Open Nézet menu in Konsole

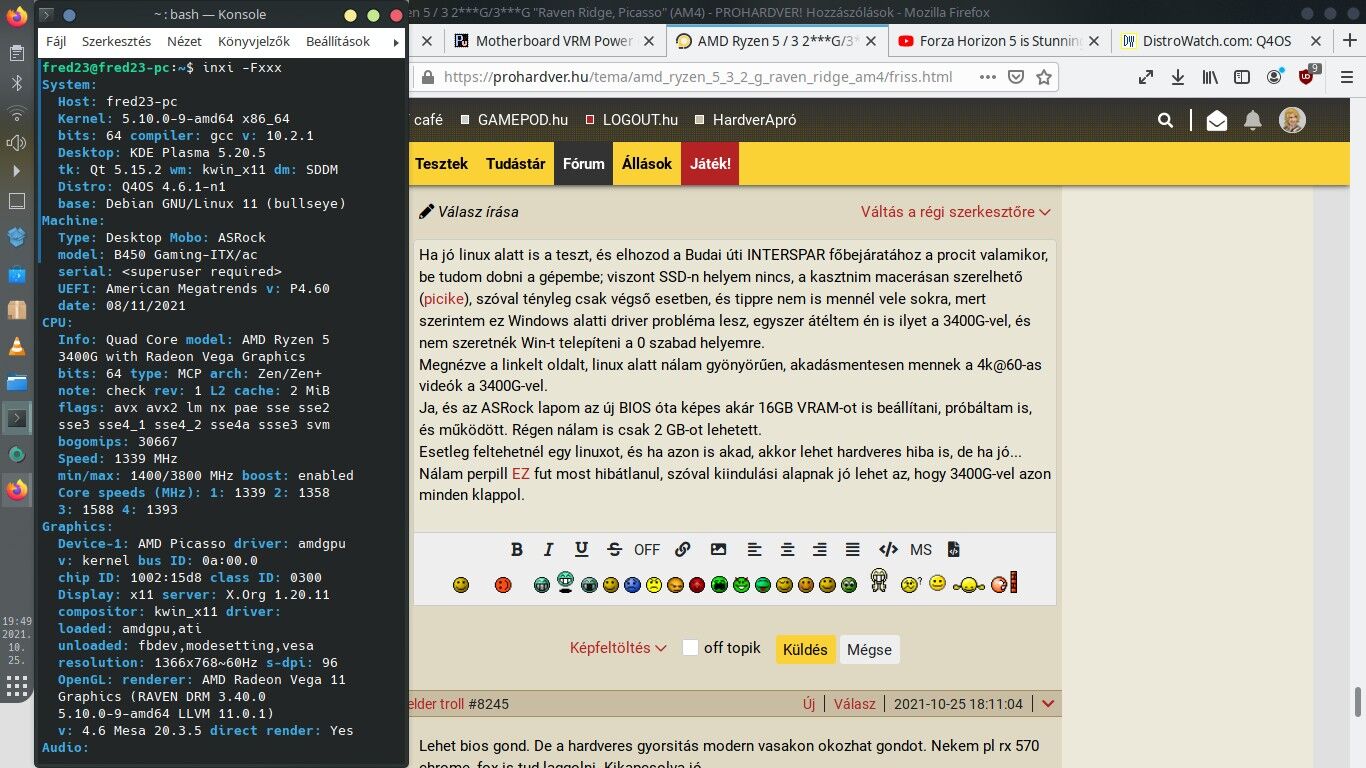click(x=184, y=42)
